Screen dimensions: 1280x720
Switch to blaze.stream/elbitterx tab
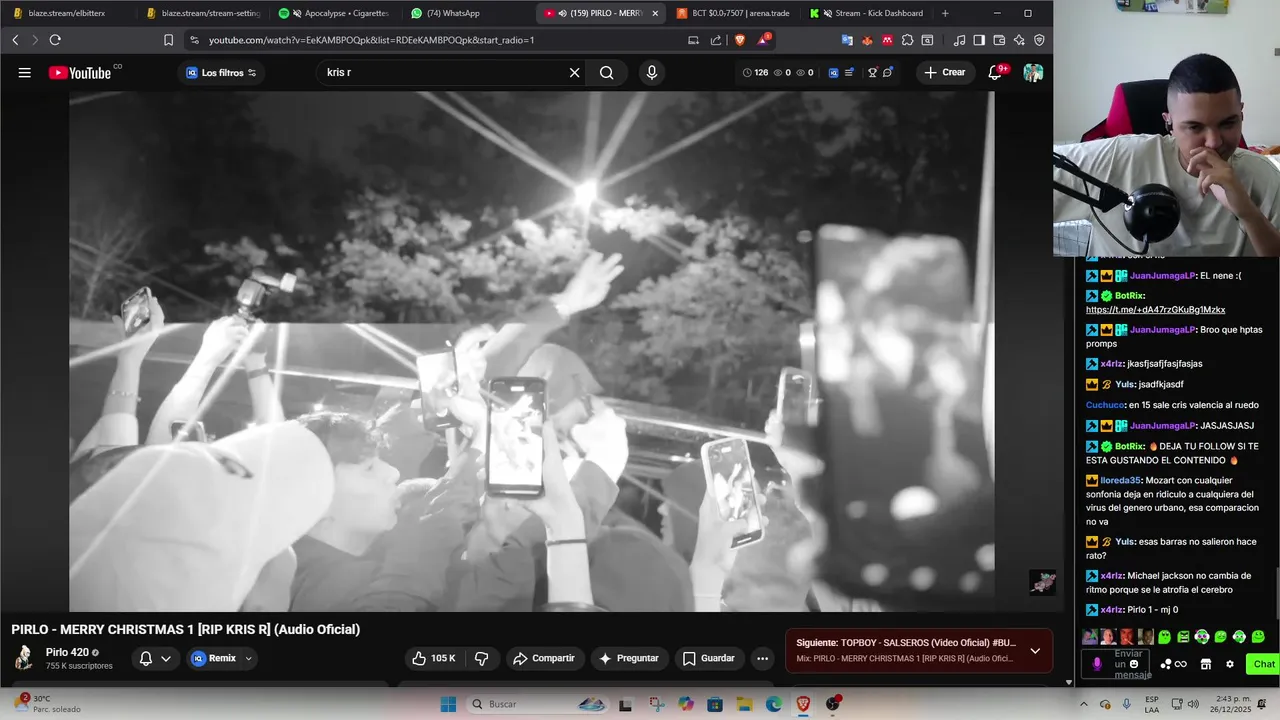click(68, 13)
